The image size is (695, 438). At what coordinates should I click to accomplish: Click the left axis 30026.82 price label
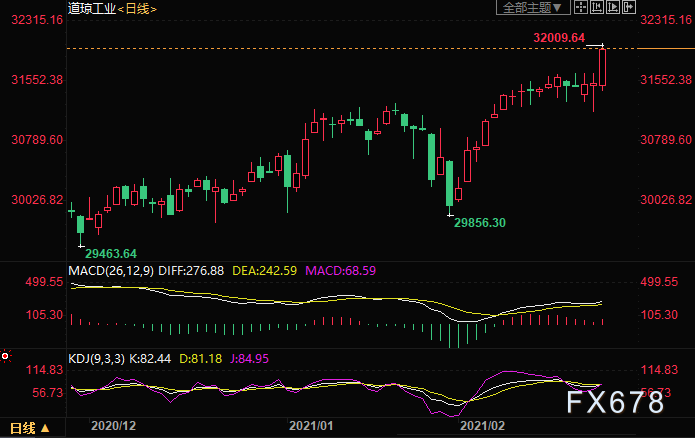tap(37, 199)
